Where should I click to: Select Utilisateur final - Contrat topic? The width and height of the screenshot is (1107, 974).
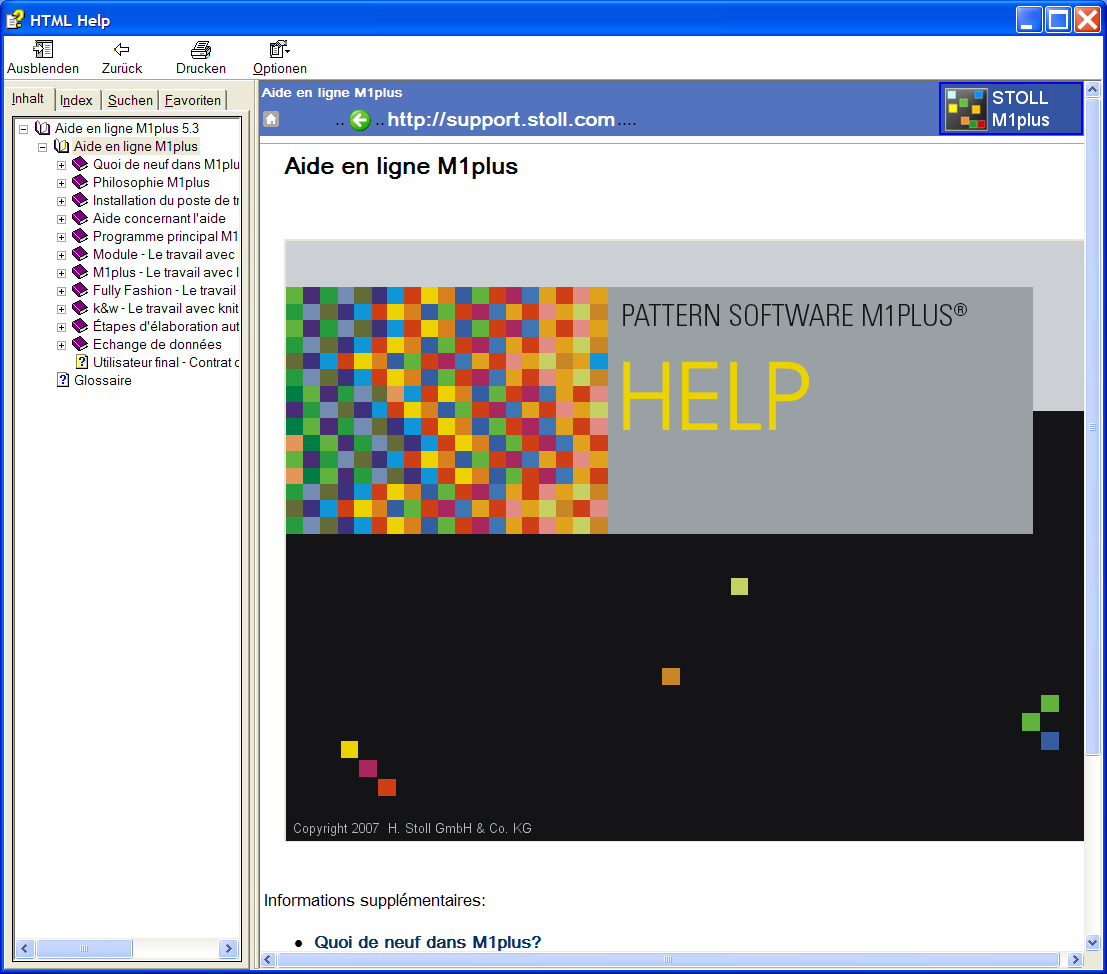pyautogui.click(x=166, y=363)
